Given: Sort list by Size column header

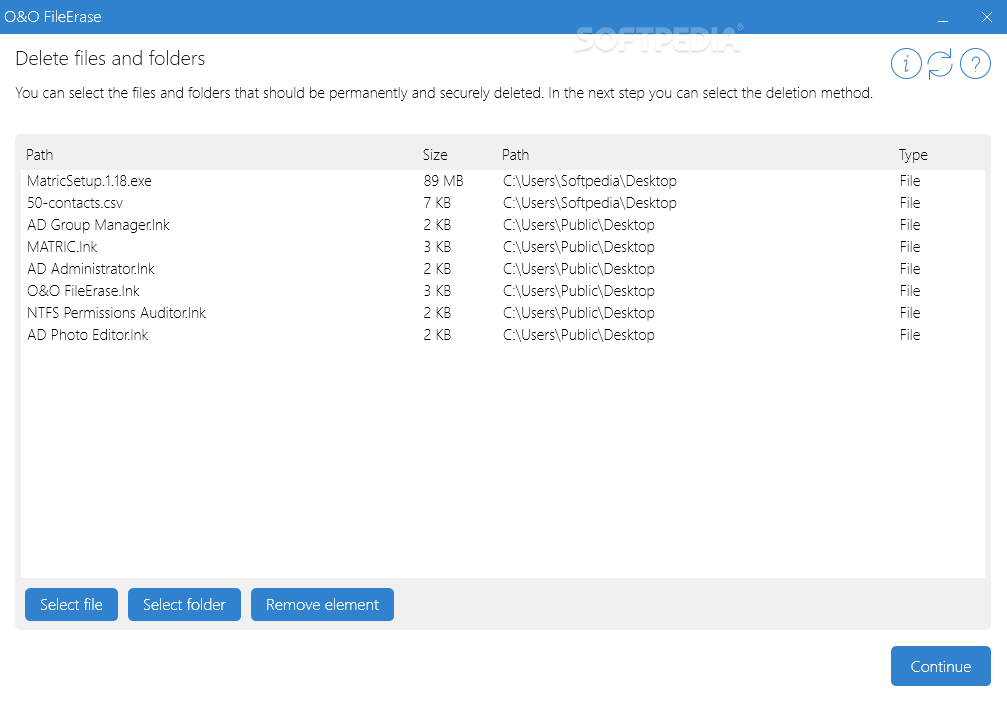Looking at the screenshot, I should pos(435,155).
